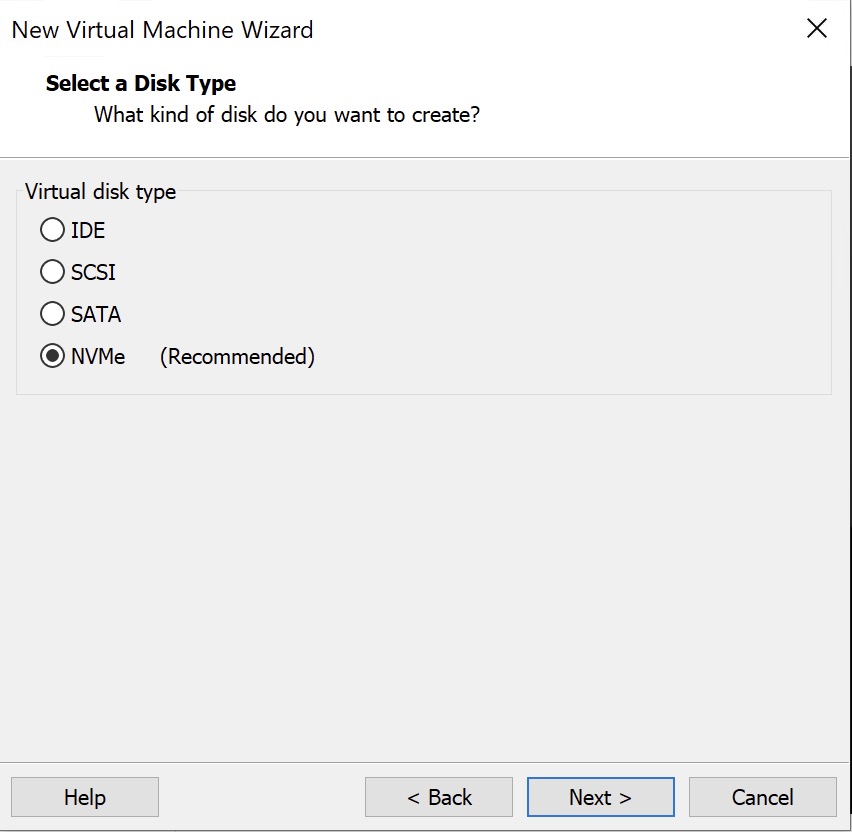The image size is (852, 832).
Task: Select the IDE radio button
Action: tap(52, 230)
